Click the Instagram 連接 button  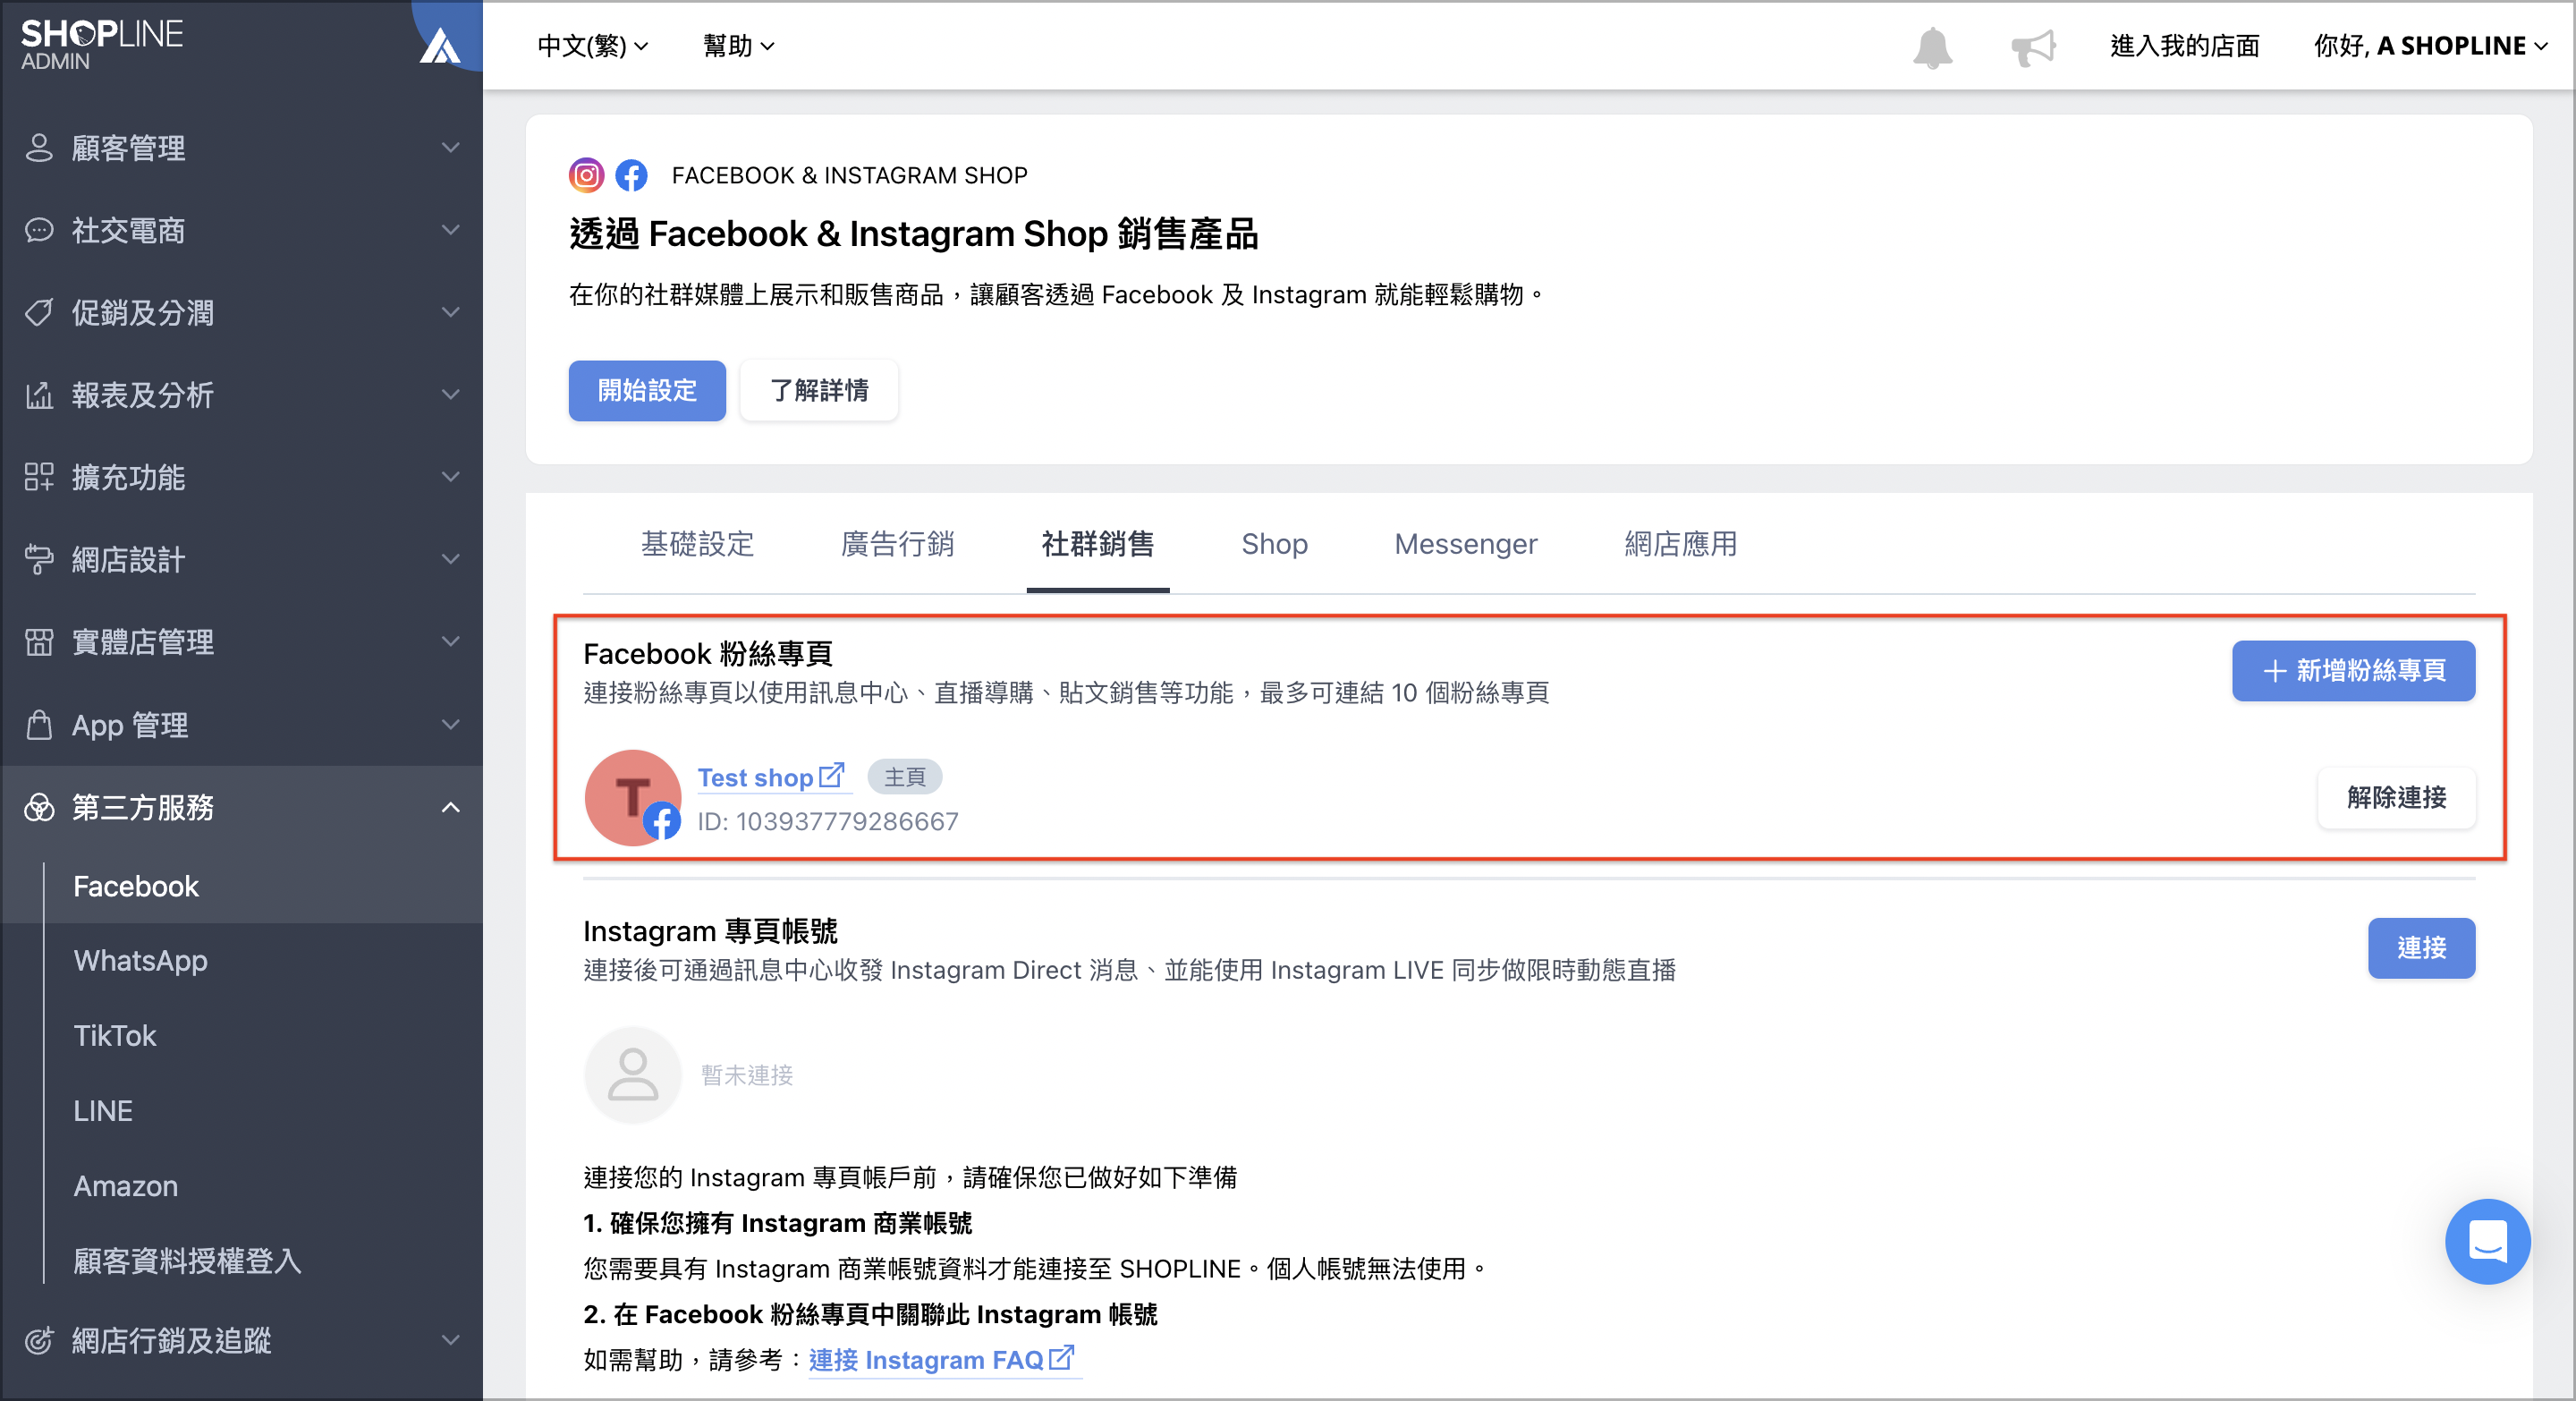2421,948
